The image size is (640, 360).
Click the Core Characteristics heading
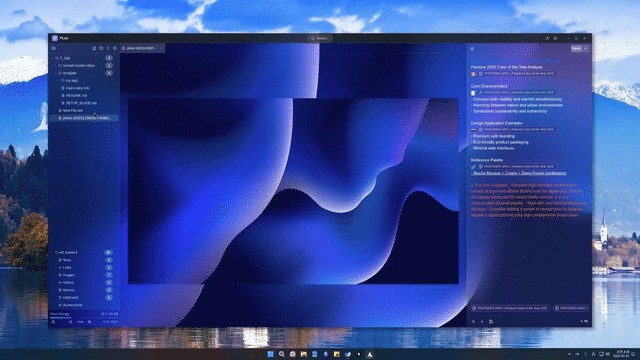coord(489,86)
